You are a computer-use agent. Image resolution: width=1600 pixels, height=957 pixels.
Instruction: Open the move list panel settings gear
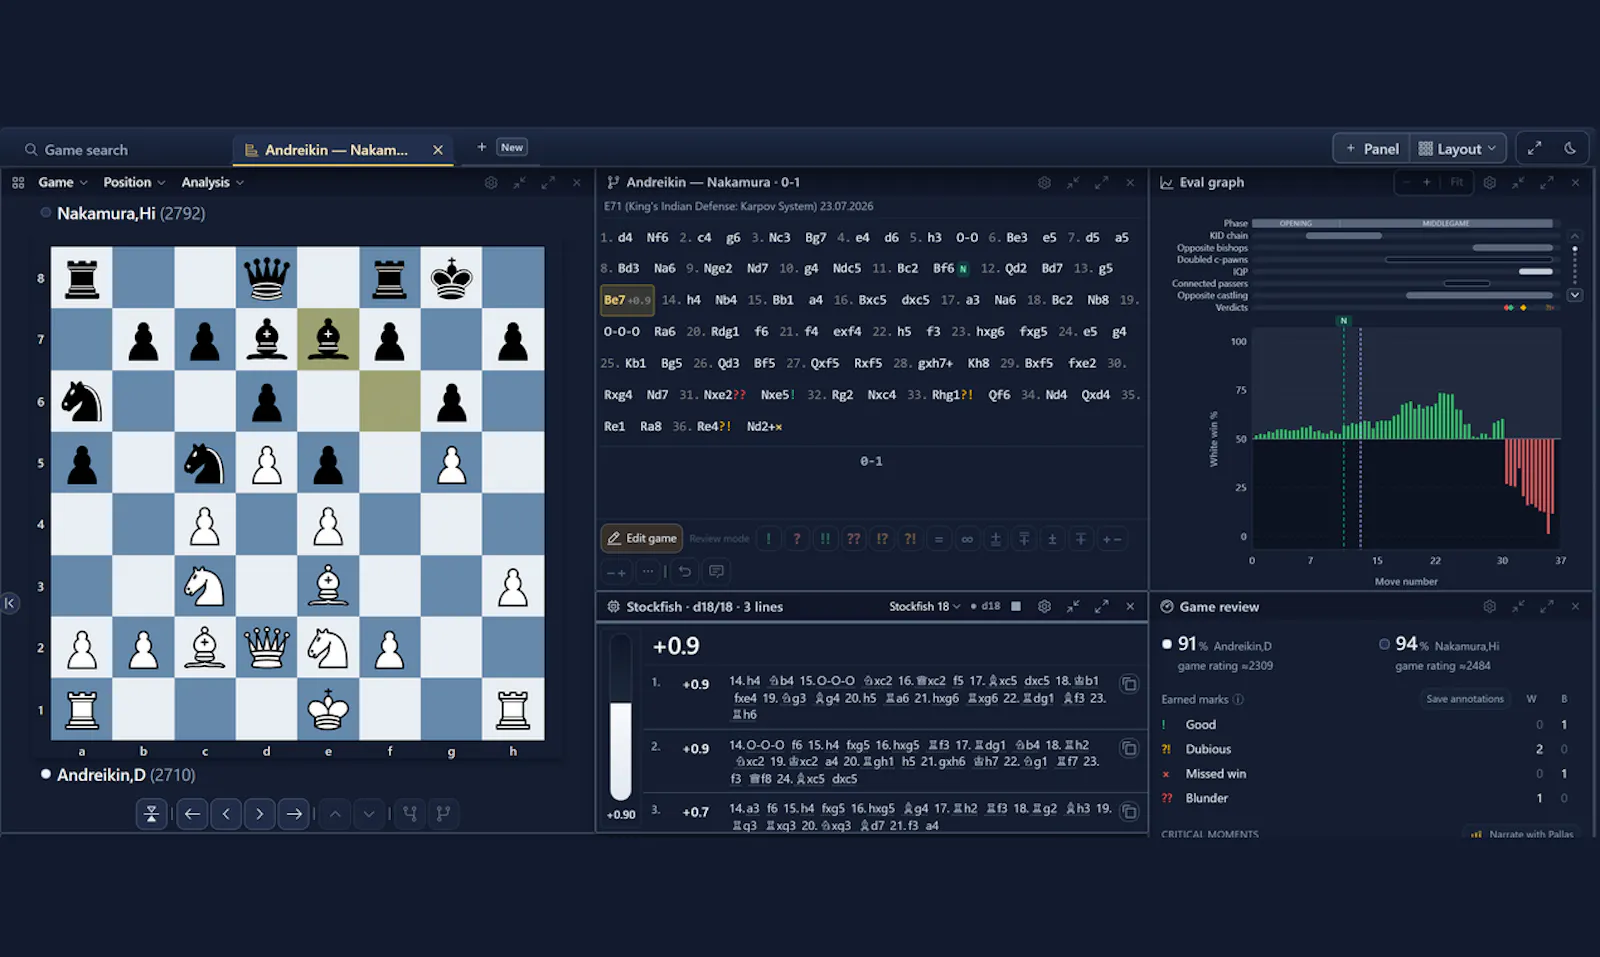tap(1044, 183)
